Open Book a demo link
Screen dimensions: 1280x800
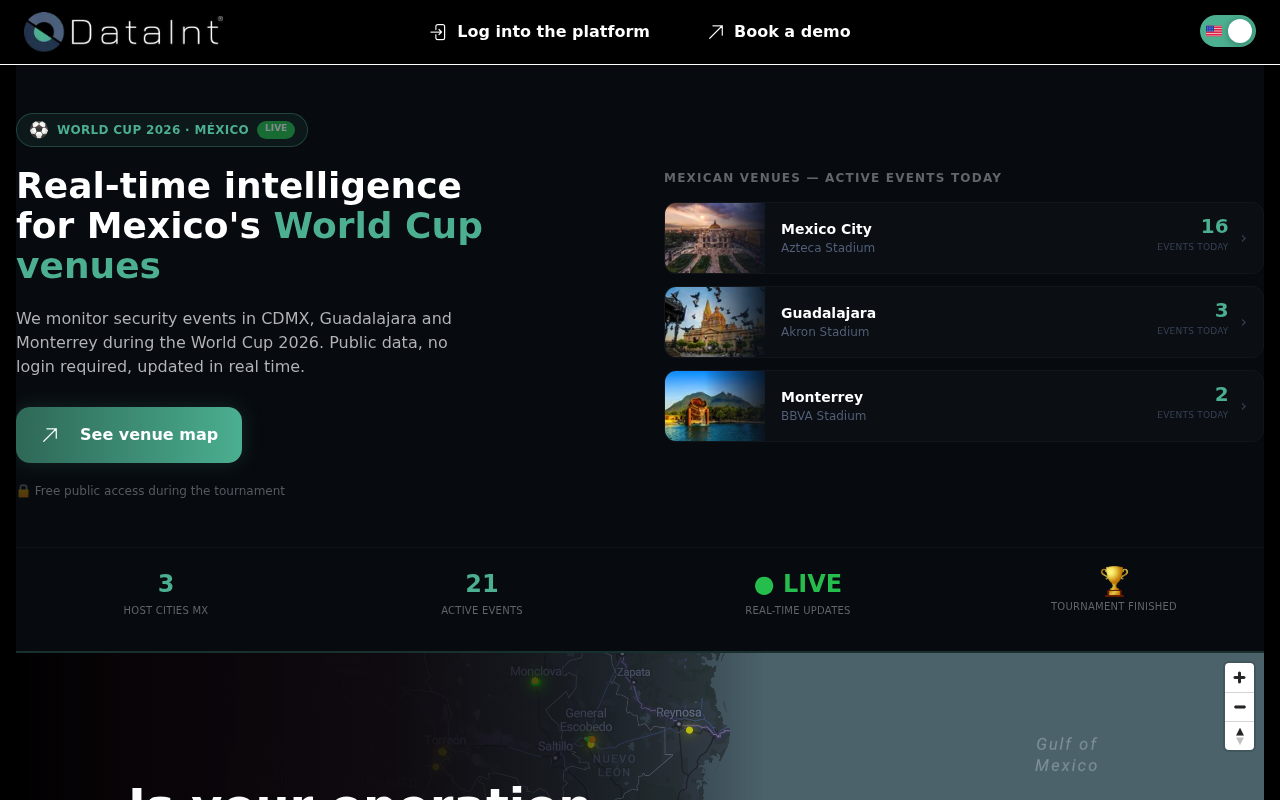point(779,32)
